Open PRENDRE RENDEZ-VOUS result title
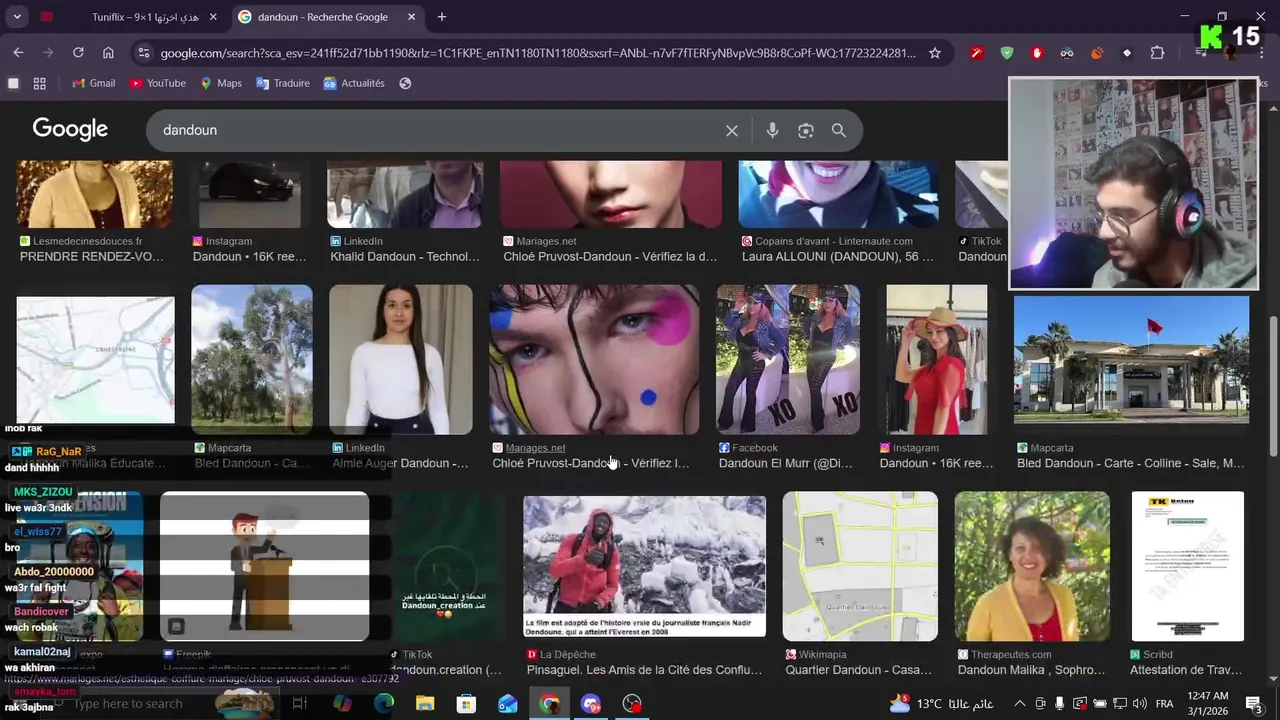 point(92,257)
